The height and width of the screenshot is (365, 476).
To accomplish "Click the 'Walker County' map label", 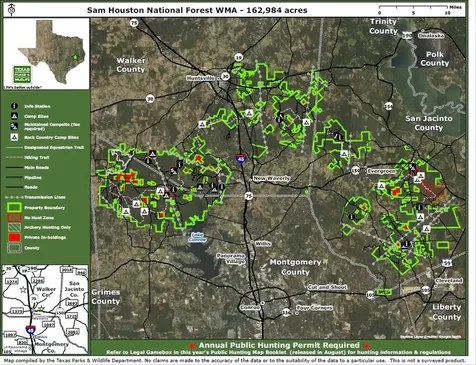I will [x=131, y=65].
